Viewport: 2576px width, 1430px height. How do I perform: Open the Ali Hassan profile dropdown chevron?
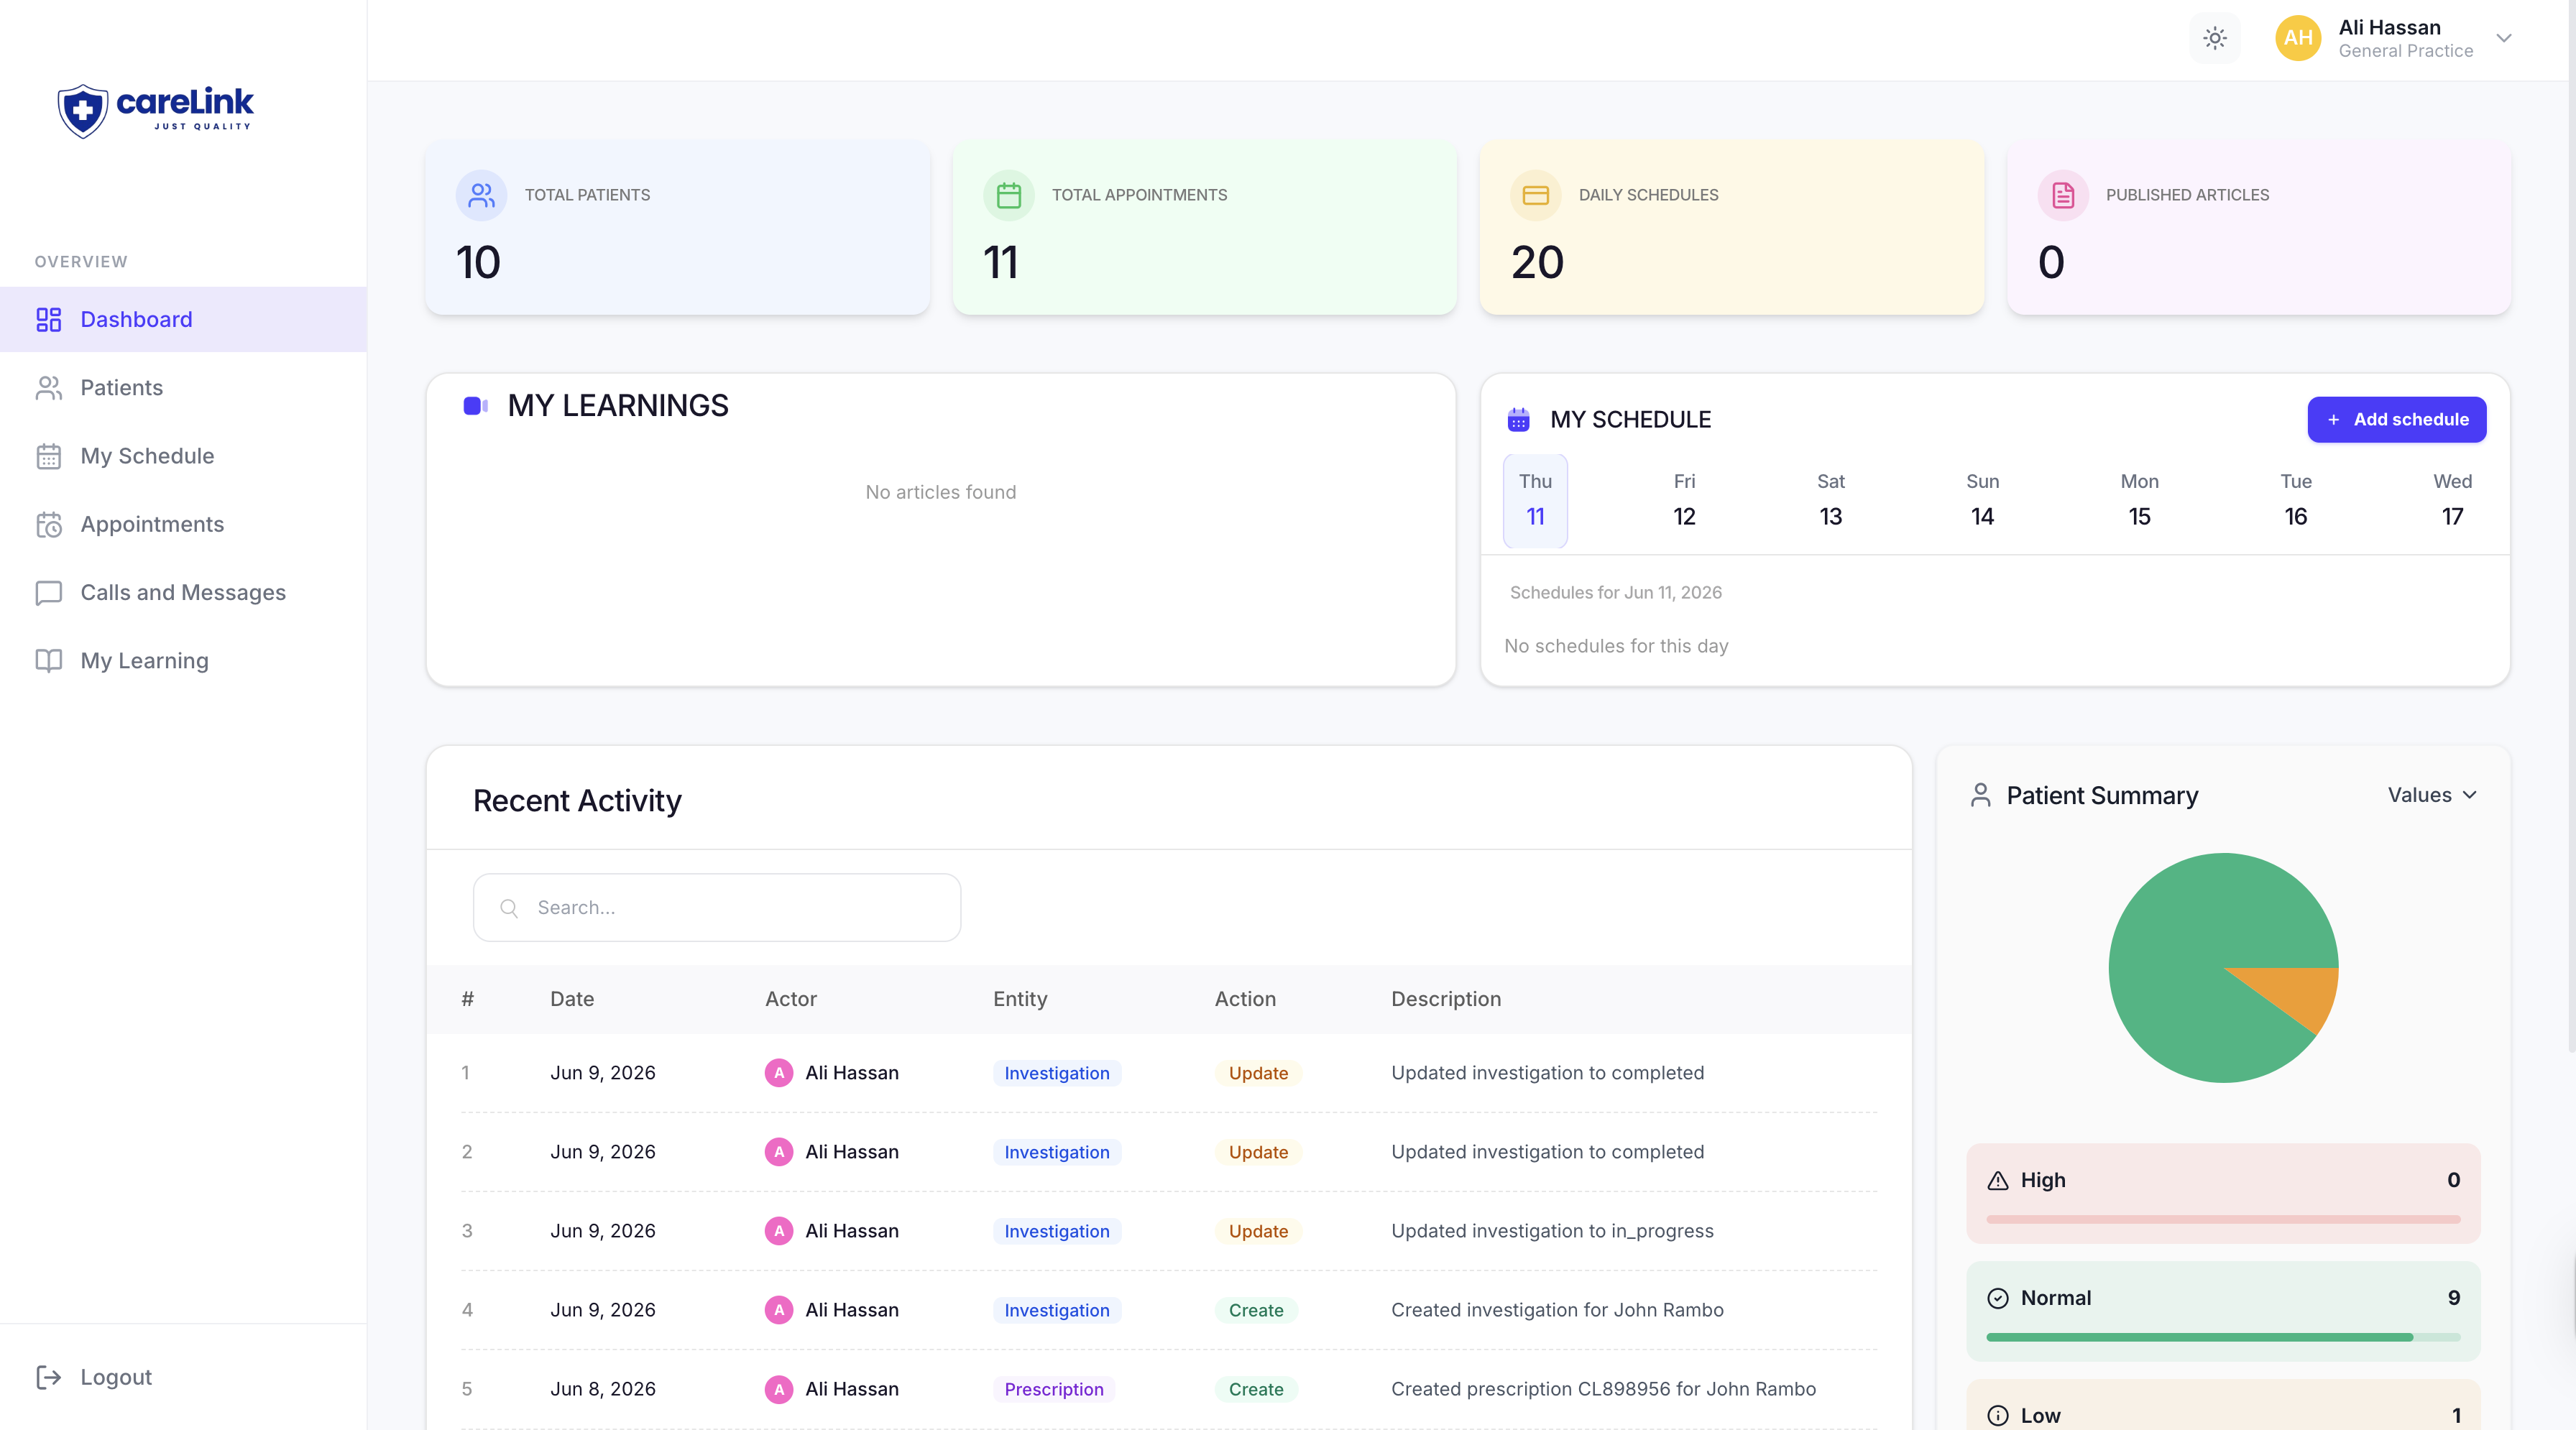coord(2504,38)
